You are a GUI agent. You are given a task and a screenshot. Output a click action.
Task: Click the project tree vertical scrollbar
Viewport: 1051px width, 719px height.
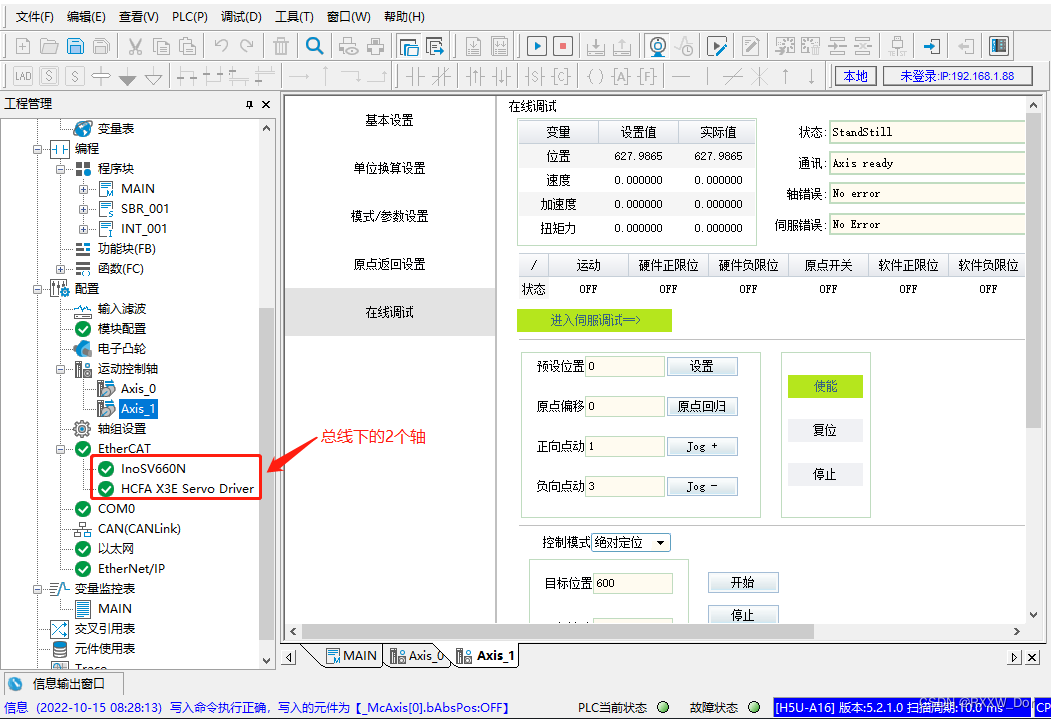(x=266, y=472)
